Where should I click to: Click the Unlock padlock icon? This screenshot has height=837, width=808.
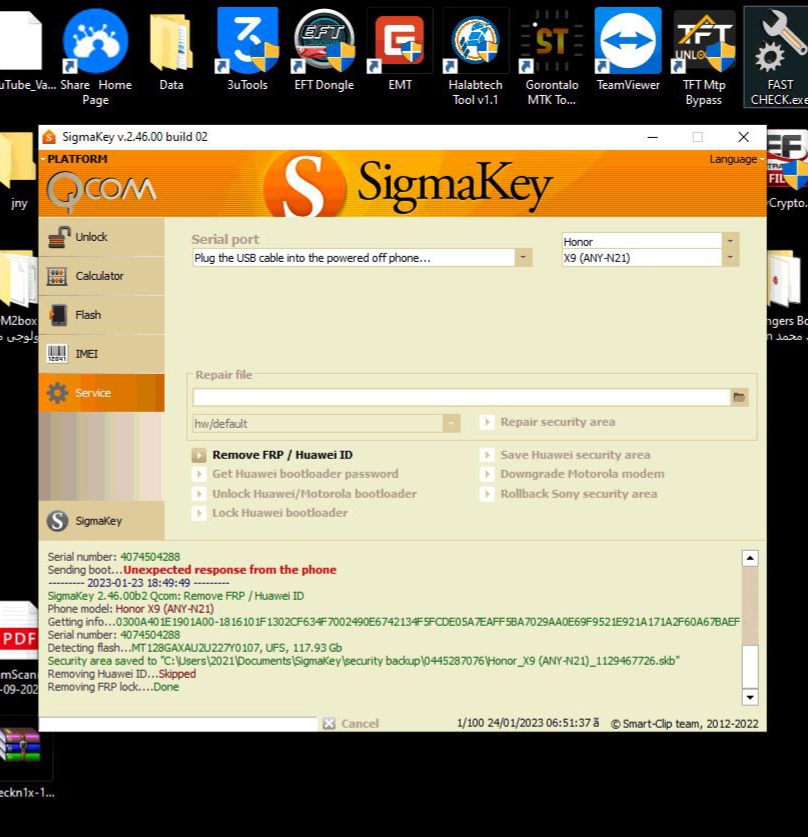59,237
